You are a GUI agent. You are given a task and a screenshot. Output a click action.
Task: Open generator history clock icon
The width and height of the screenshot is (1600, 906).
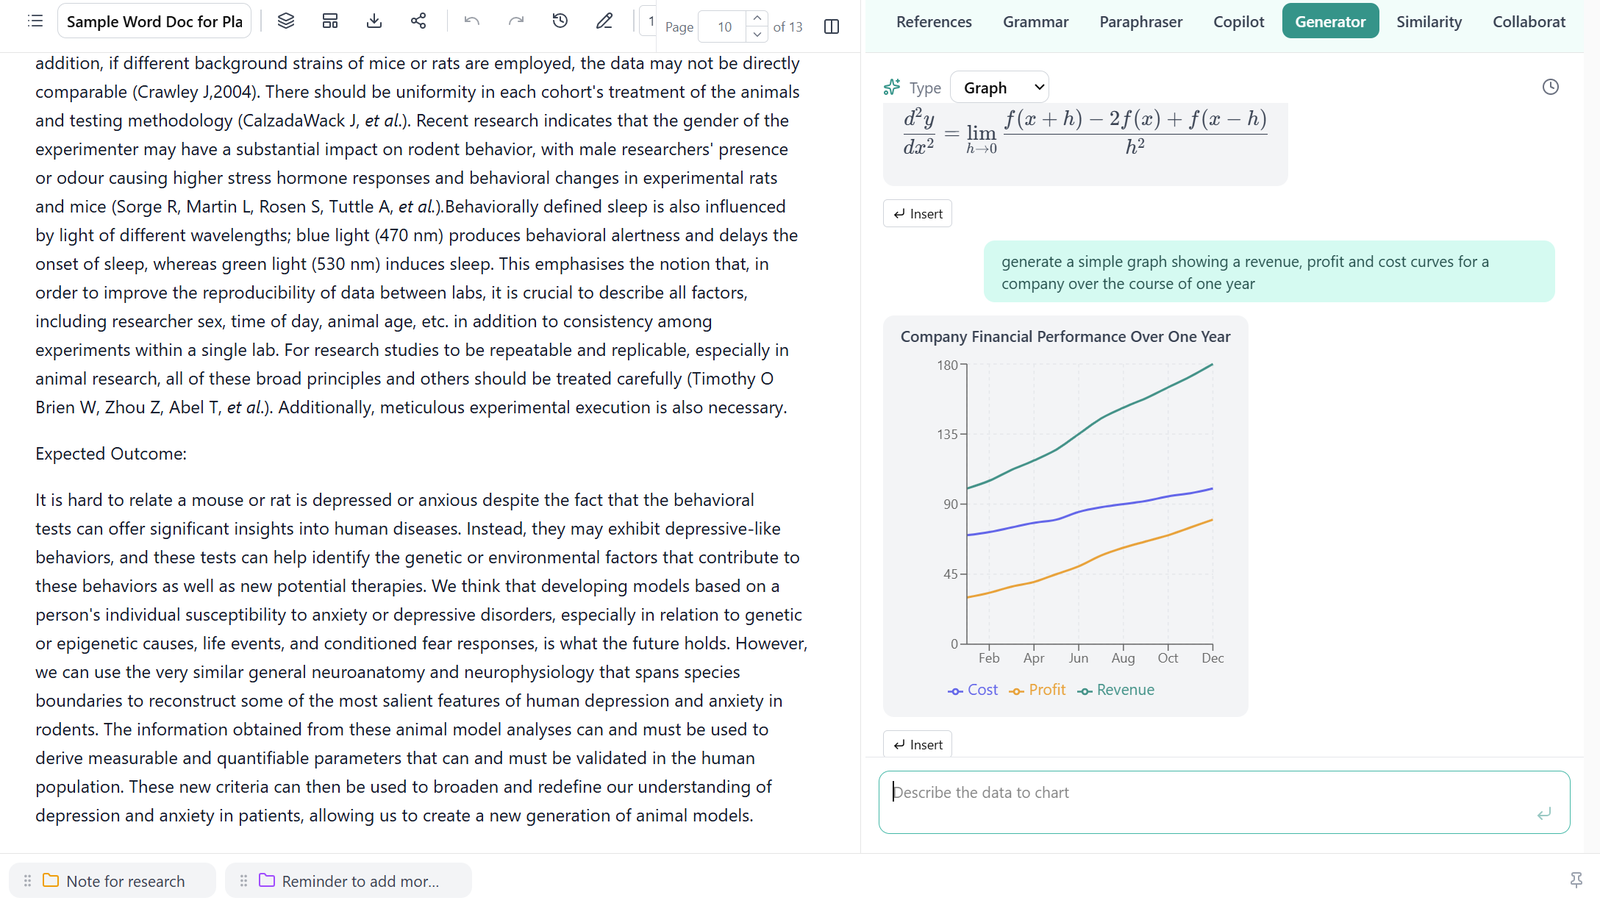click(x=1550, y=87)
